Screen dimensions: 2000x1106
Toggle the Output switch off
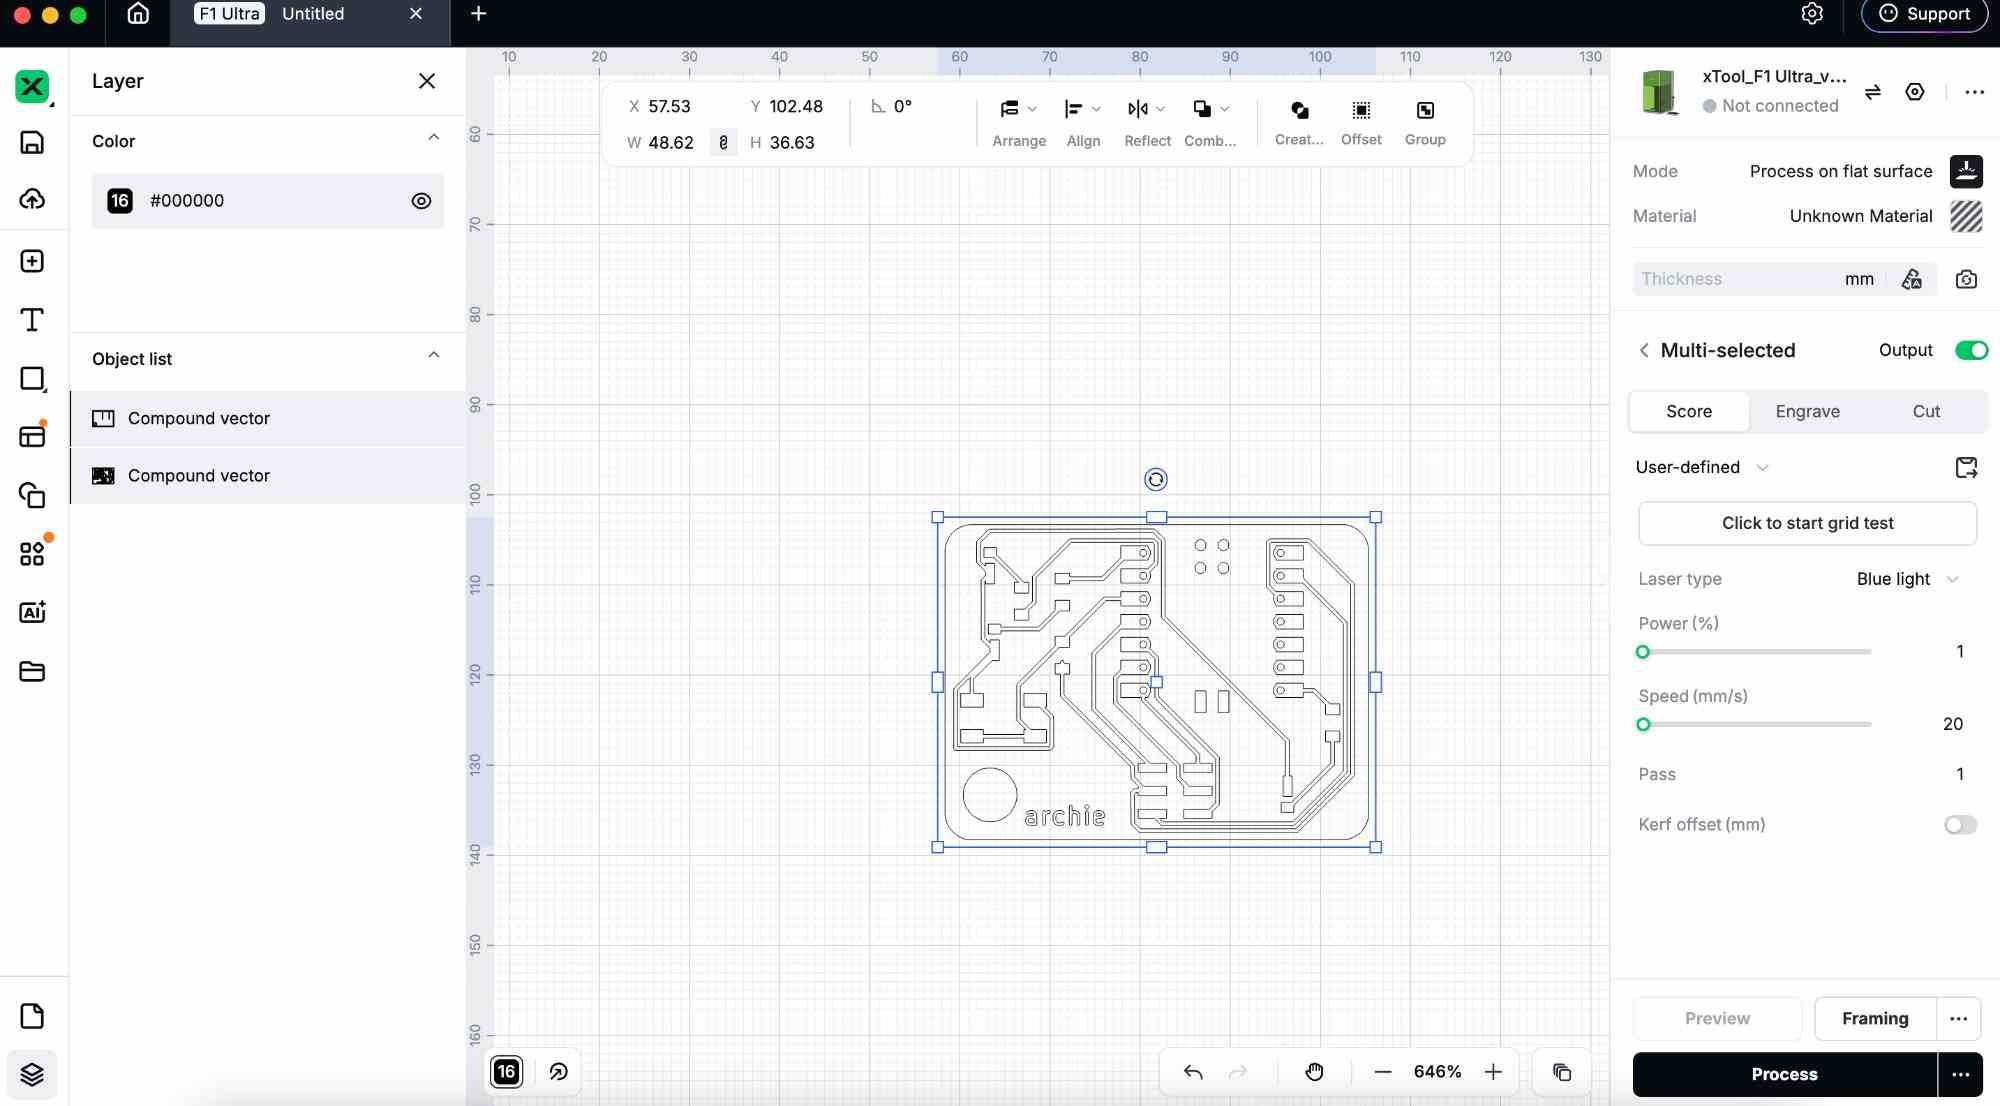point(1971,350)
